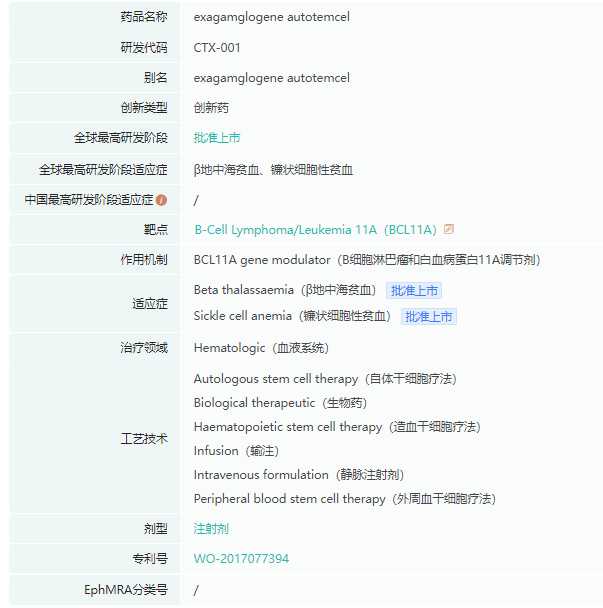Click Infusion (输注) entry
This screenshot has width=603, height=608.
tap(236, 451)
